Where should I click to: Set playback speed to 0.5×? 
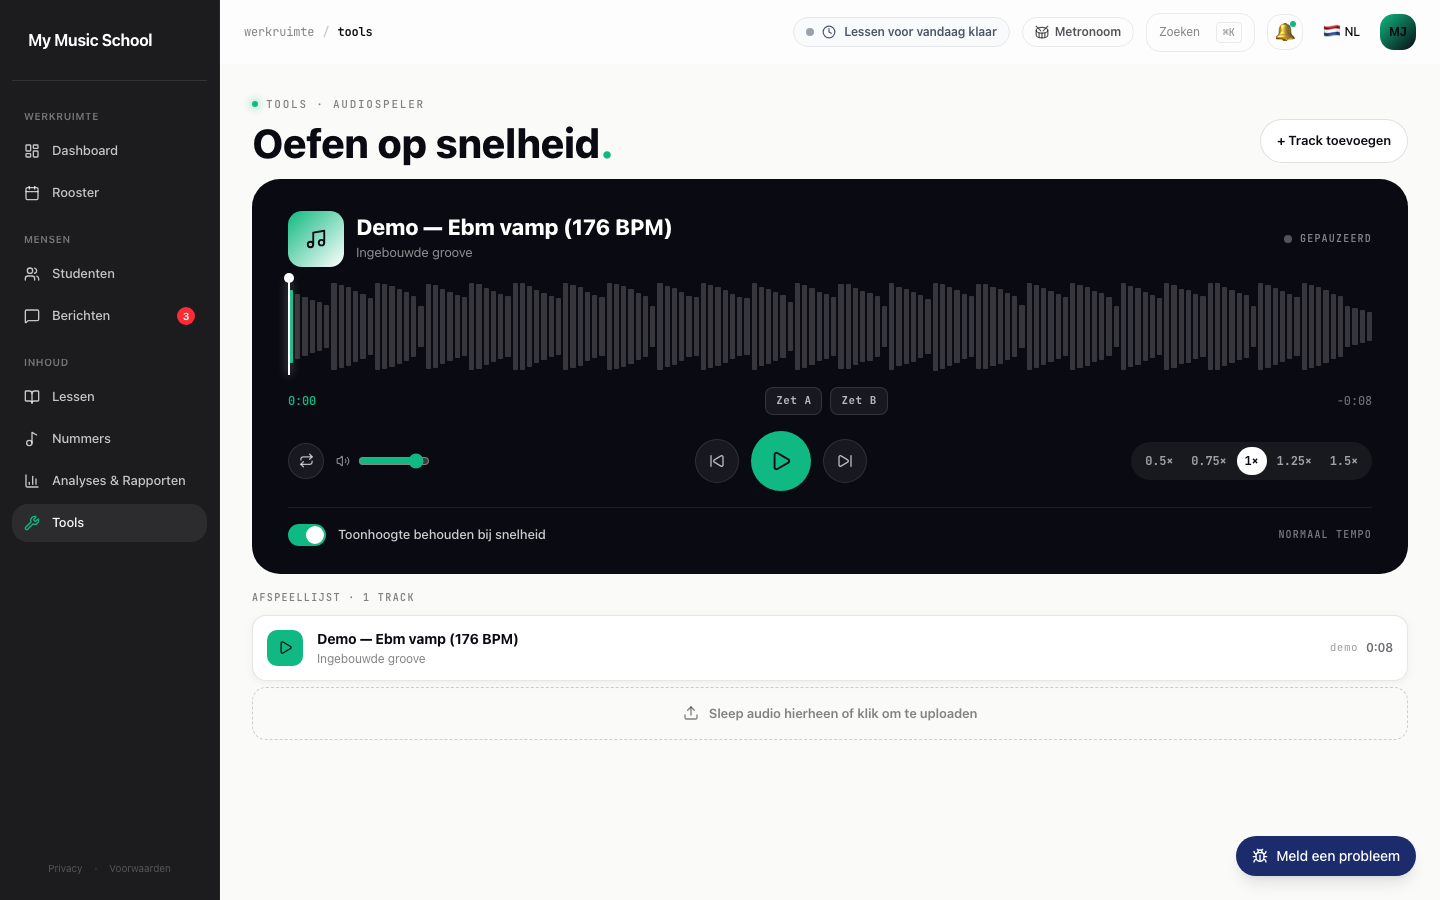point(1159,461)
